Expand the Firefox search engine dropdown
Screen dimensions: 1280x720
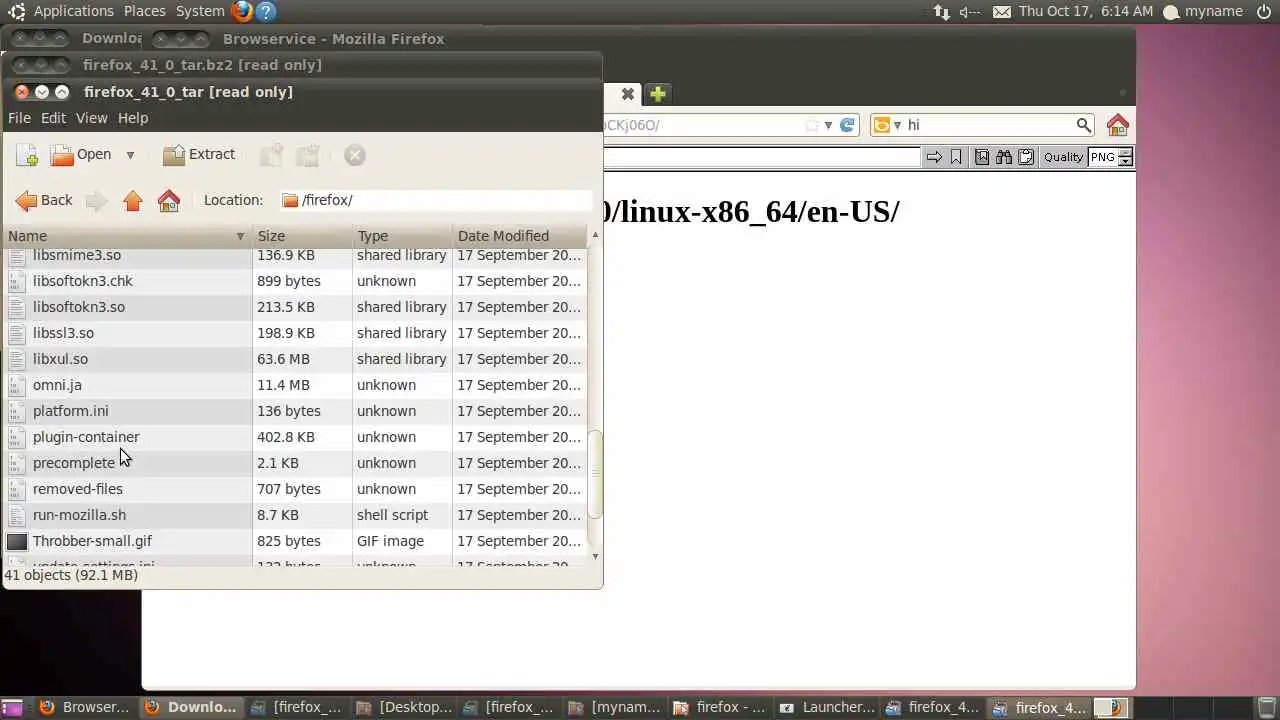(x=887, y=125)
